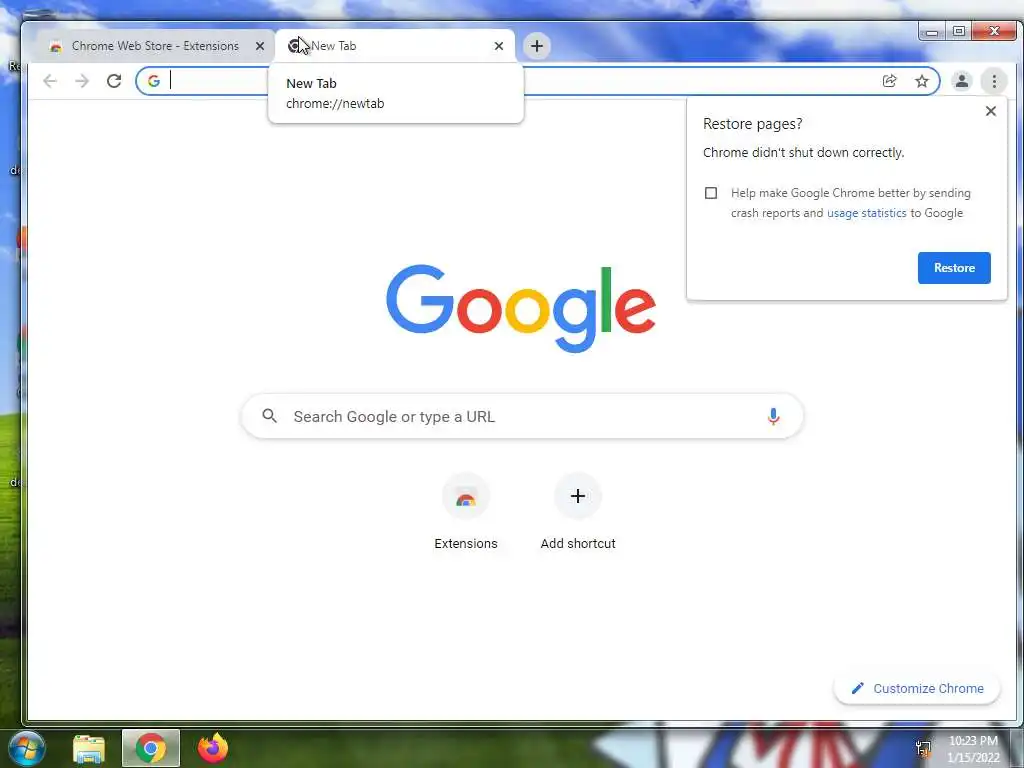This screenshot has height=768, width=1024.
Task: Click the network tray icon
Action: (x=923, y=748)
